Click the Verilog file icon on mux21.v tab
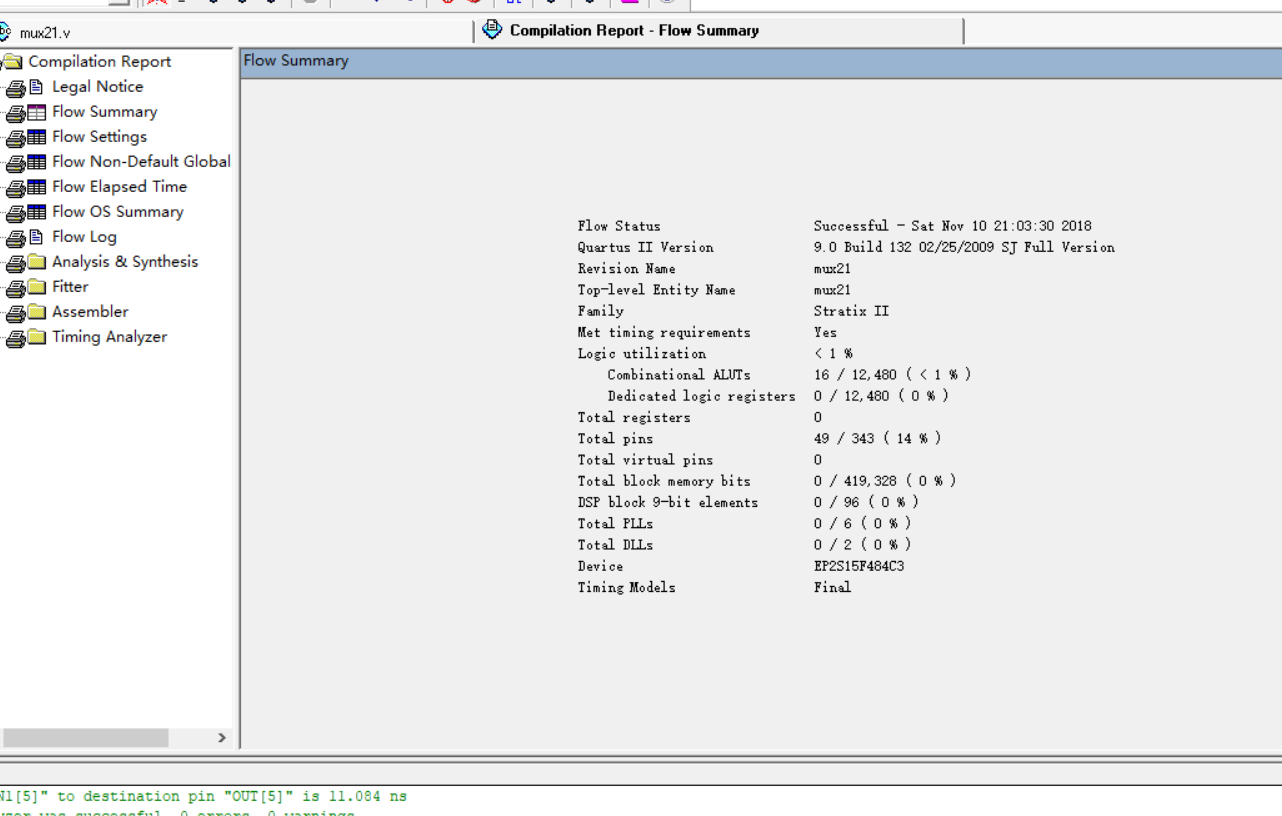1282x816 pixels. tap(5, 32)
